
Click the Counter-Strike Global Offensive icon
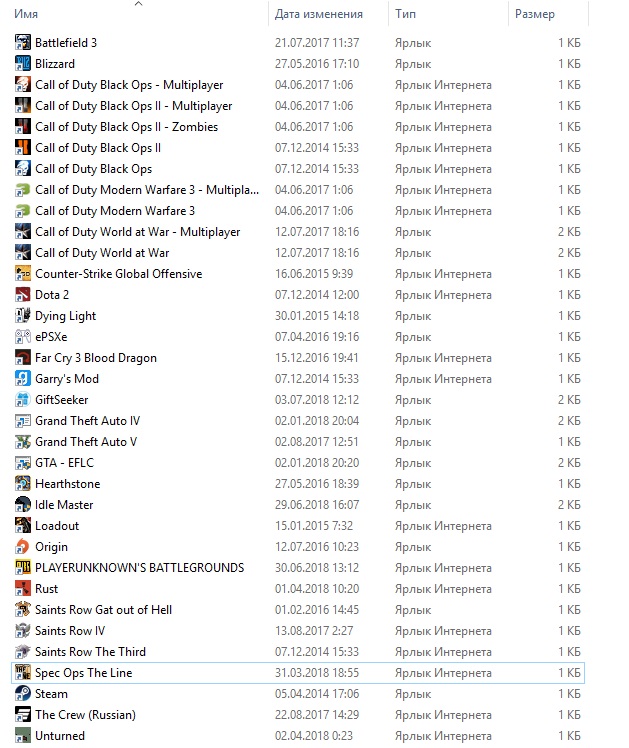[22, 273]
